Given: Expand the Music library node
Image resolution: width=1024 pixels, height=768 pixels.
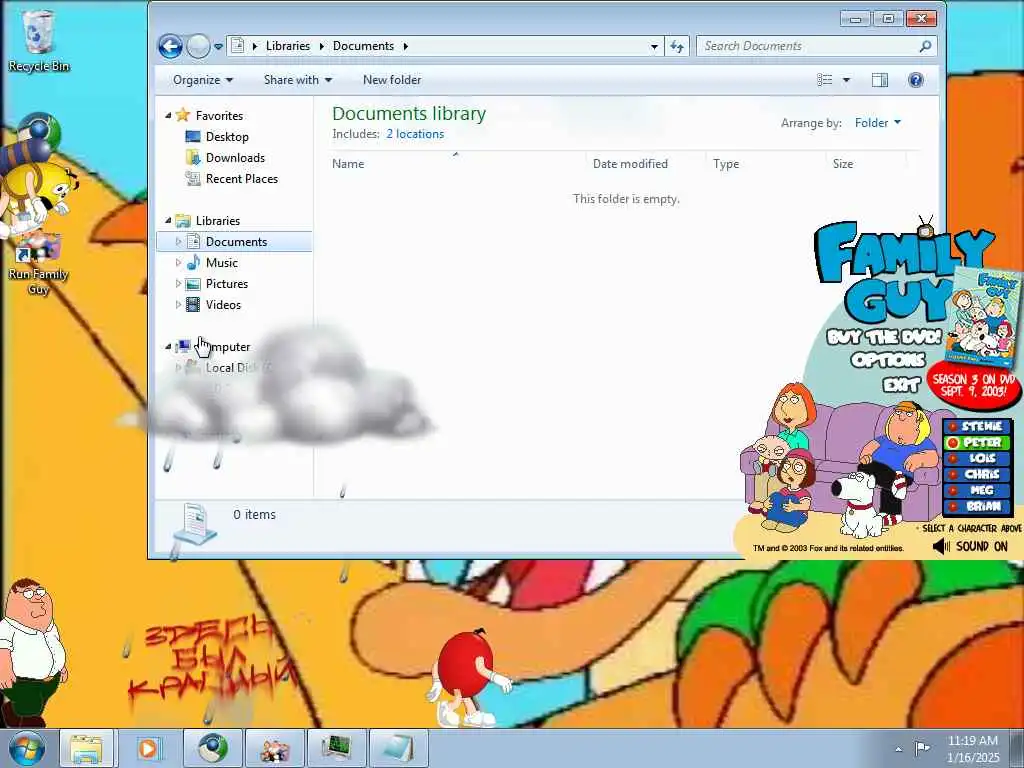Looking at the screenshot, I should coord(178,263).
